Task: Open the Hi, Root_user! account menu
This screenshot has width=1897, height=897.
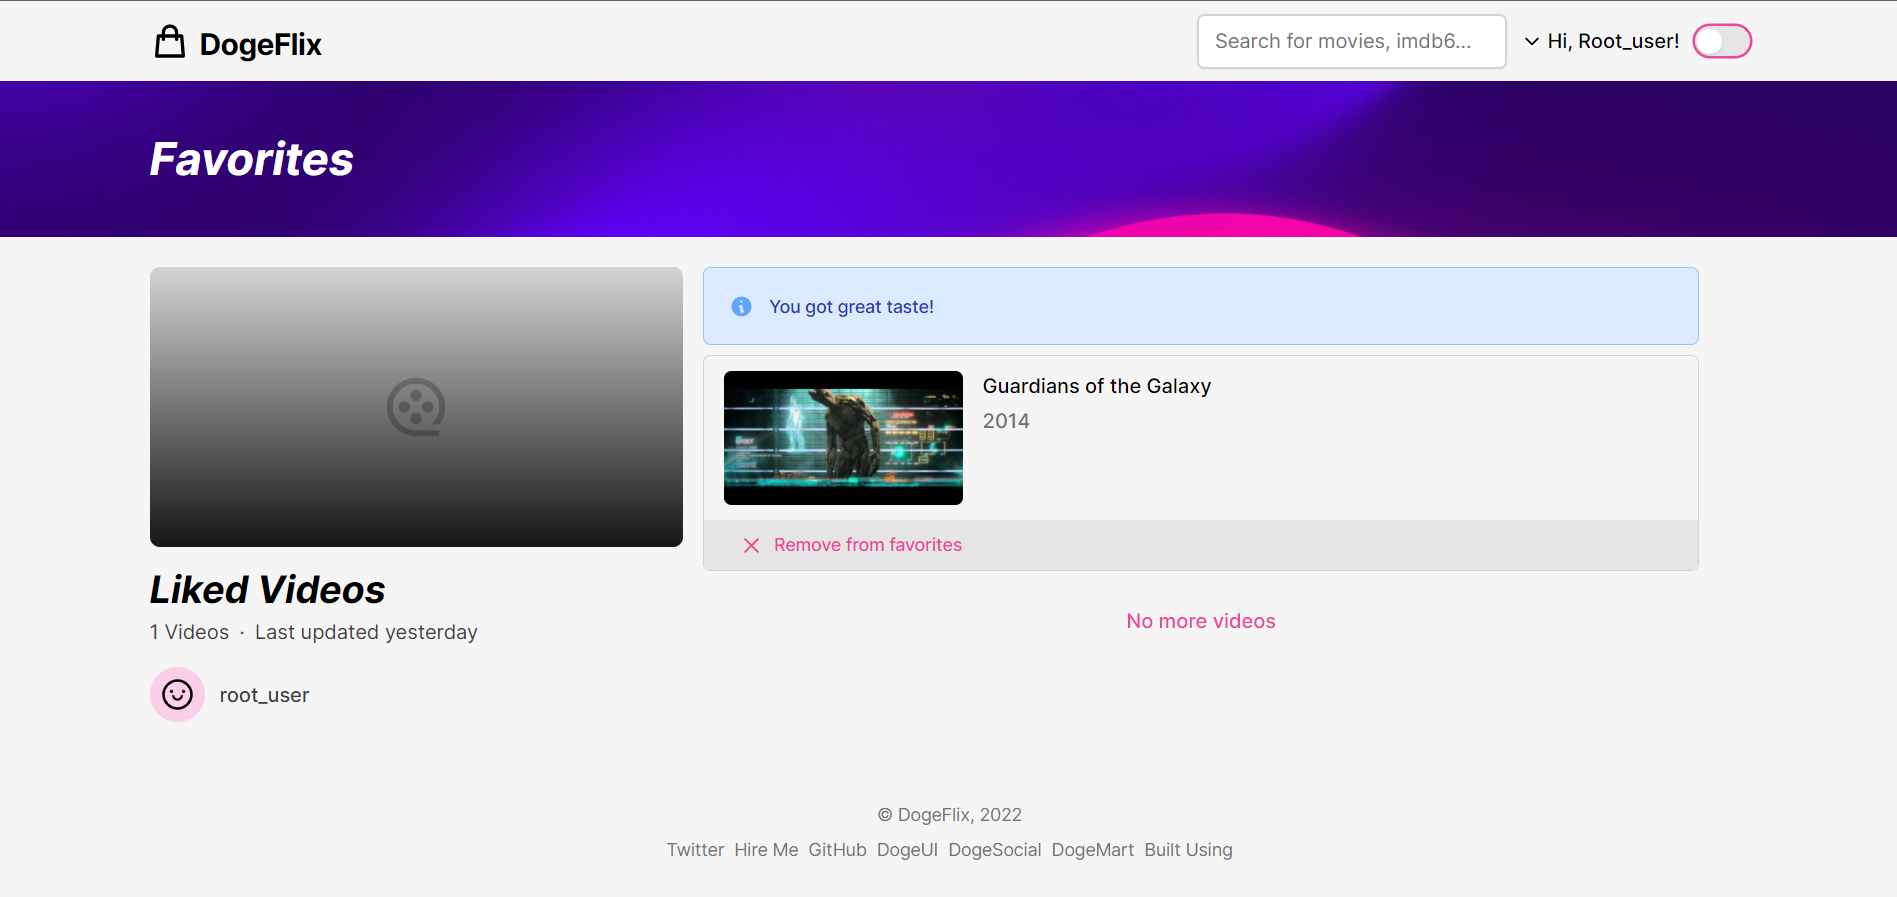Action: click(1612, 42)
